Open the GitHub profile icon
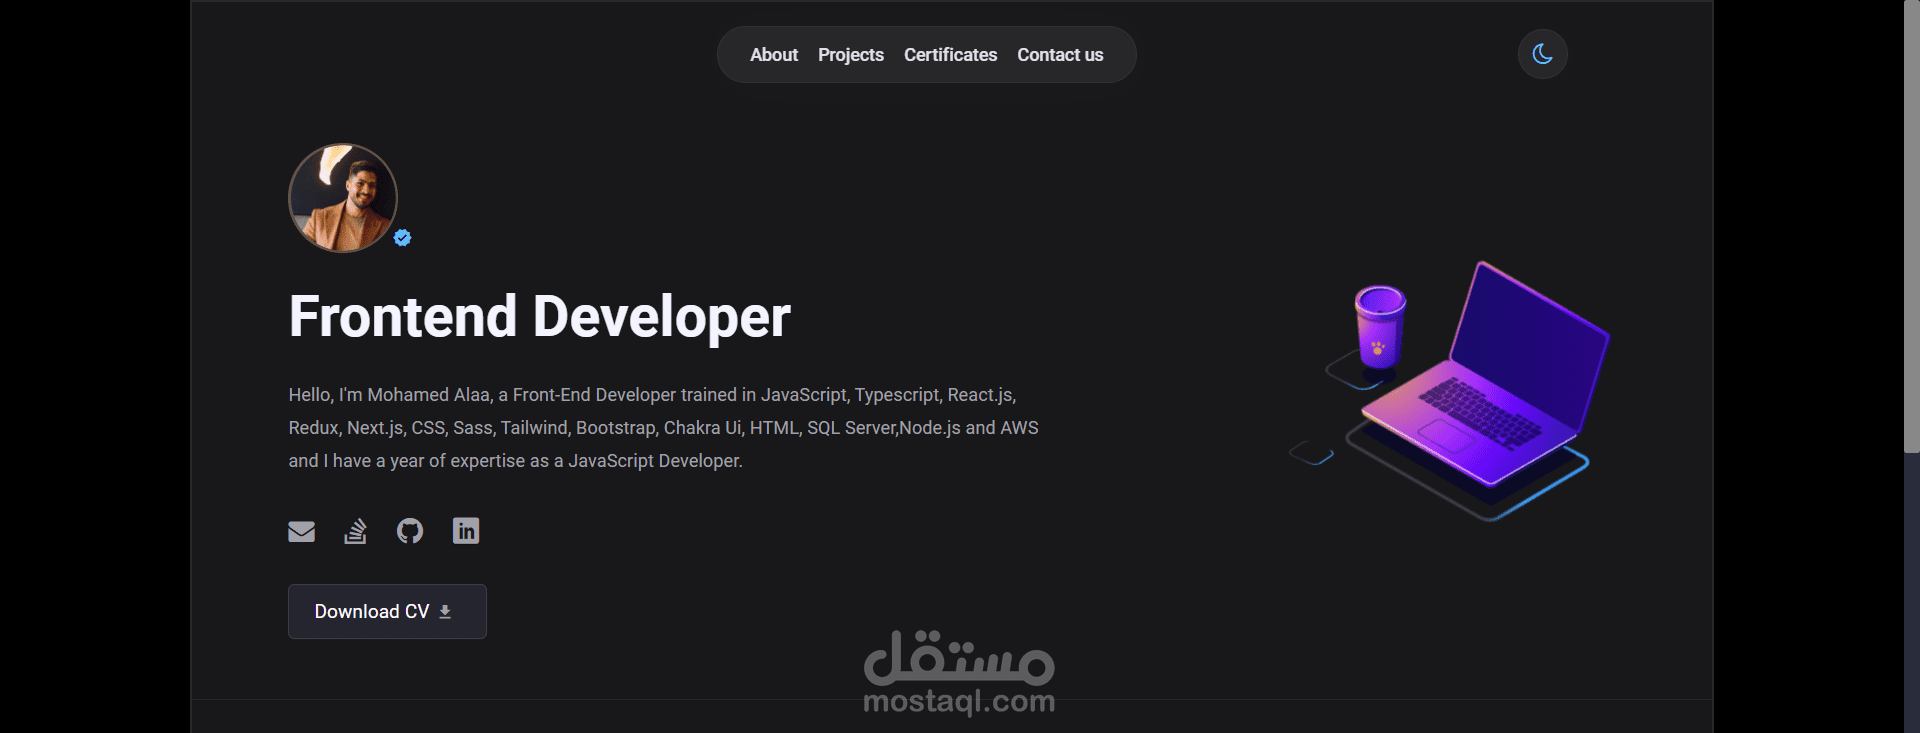The height and width of the screenshot is (733, 1920). coord(410,531)
